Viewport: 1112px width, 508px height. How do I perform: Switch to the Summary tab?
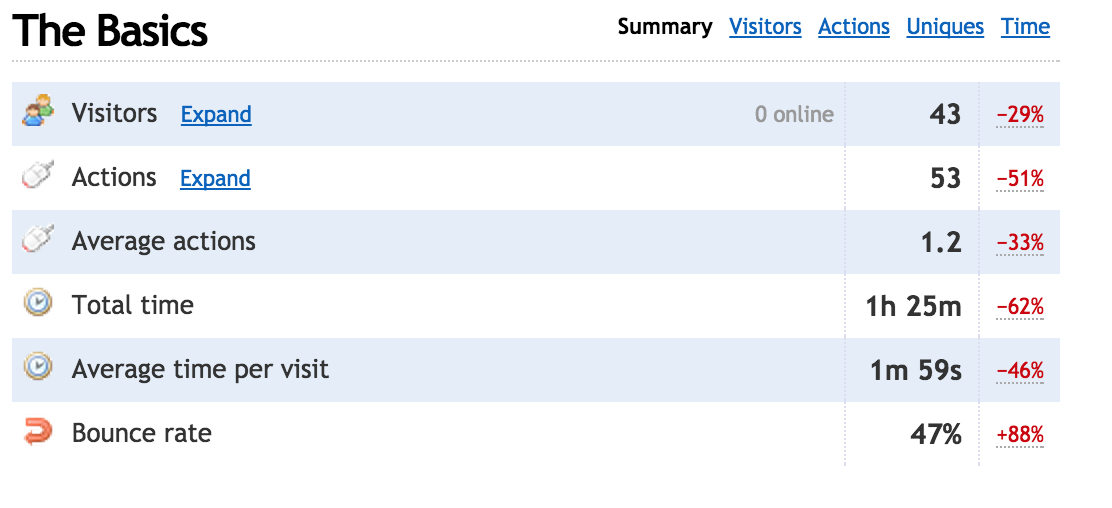coord(665,27)
